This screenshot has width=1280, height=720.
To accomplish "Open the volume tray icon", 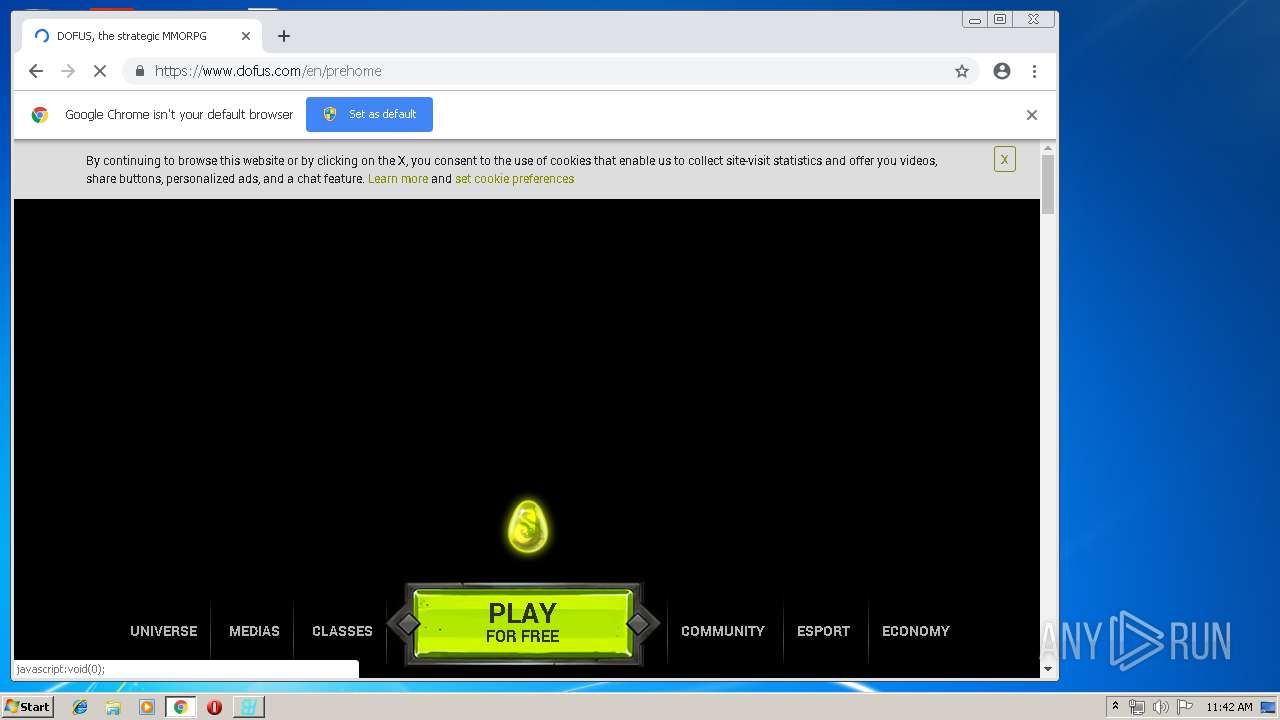I will coord(1160,707).
